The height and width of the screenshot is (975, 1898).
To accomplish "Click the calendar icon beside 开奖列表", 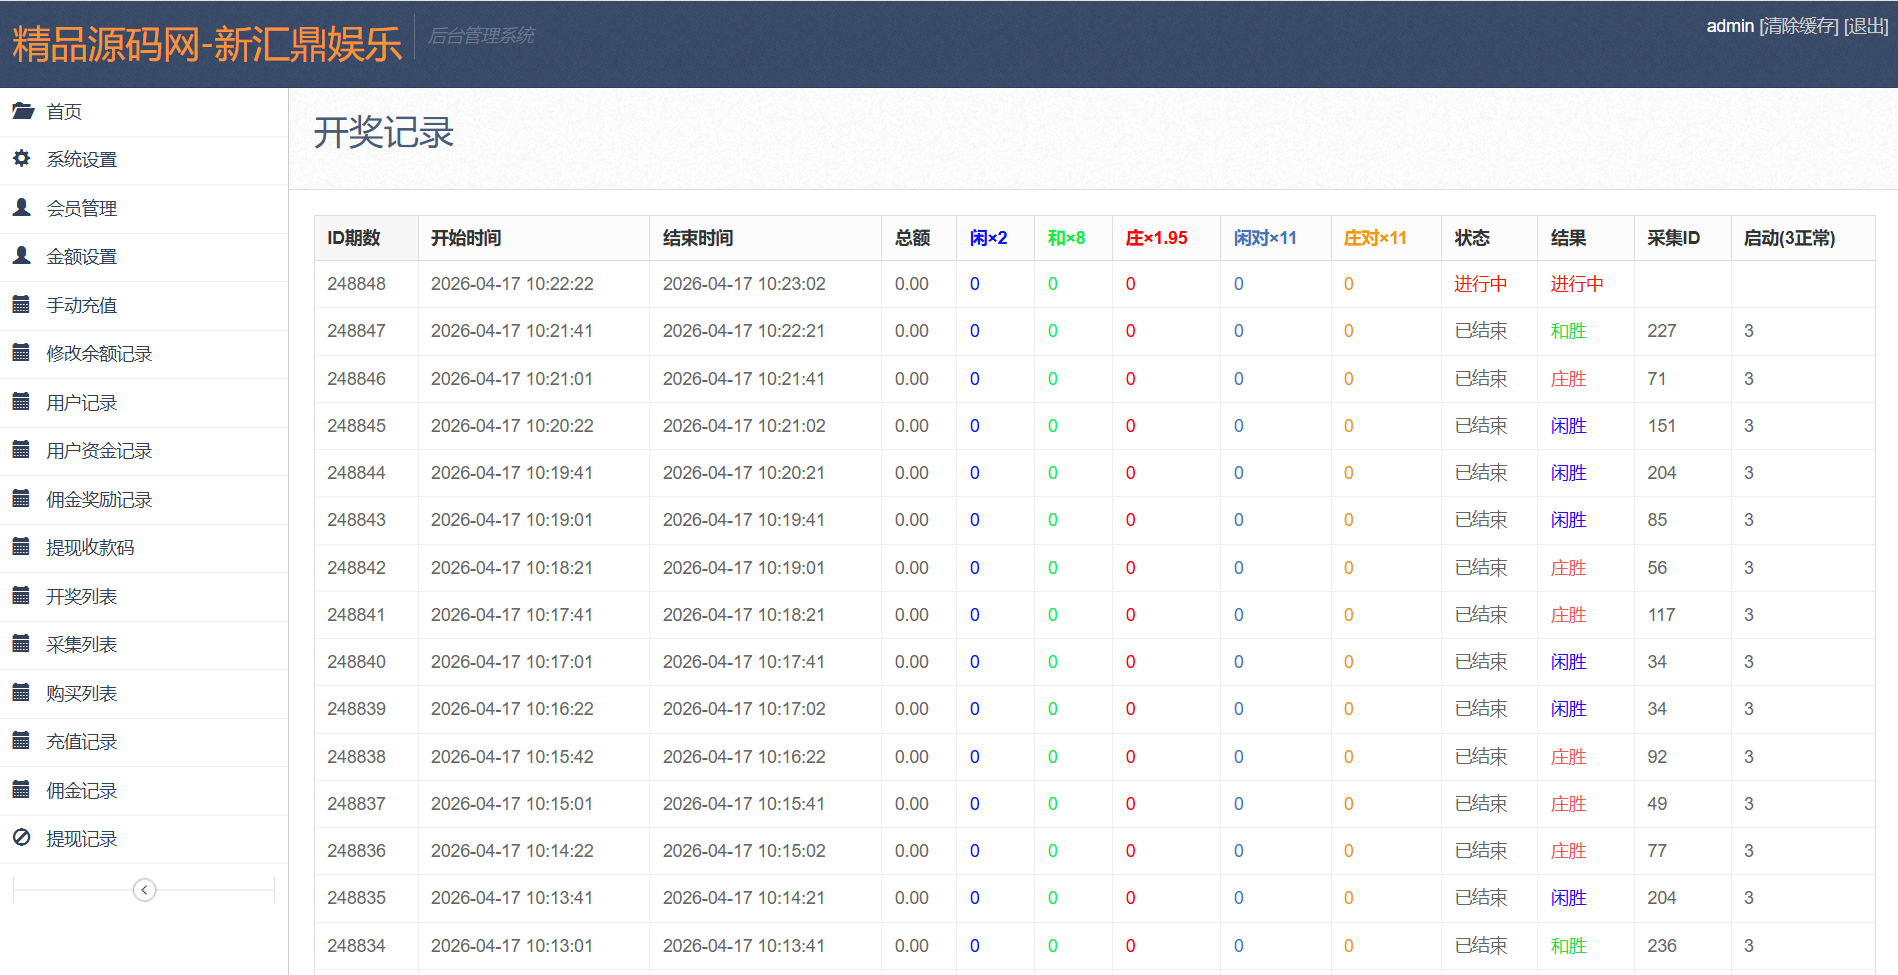I will coord(21,596).
